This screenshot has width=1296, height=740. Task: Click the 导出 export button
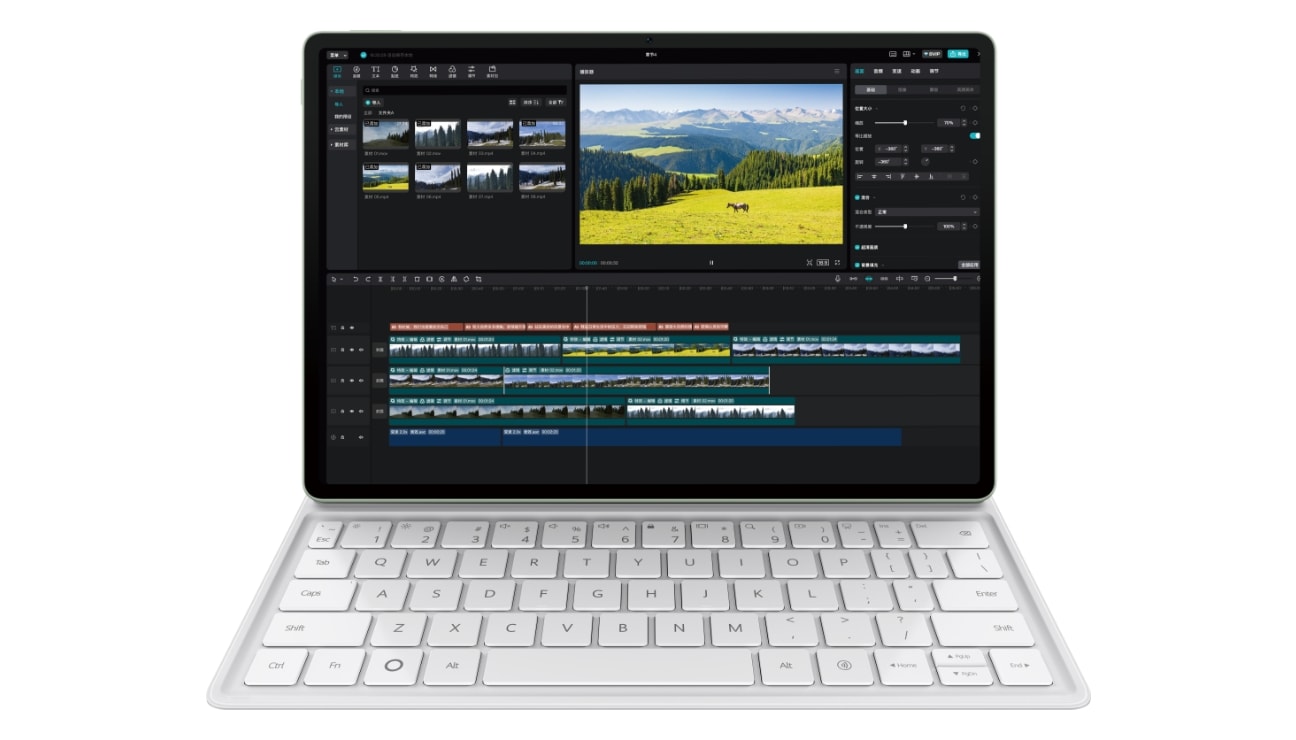(958, 52)
